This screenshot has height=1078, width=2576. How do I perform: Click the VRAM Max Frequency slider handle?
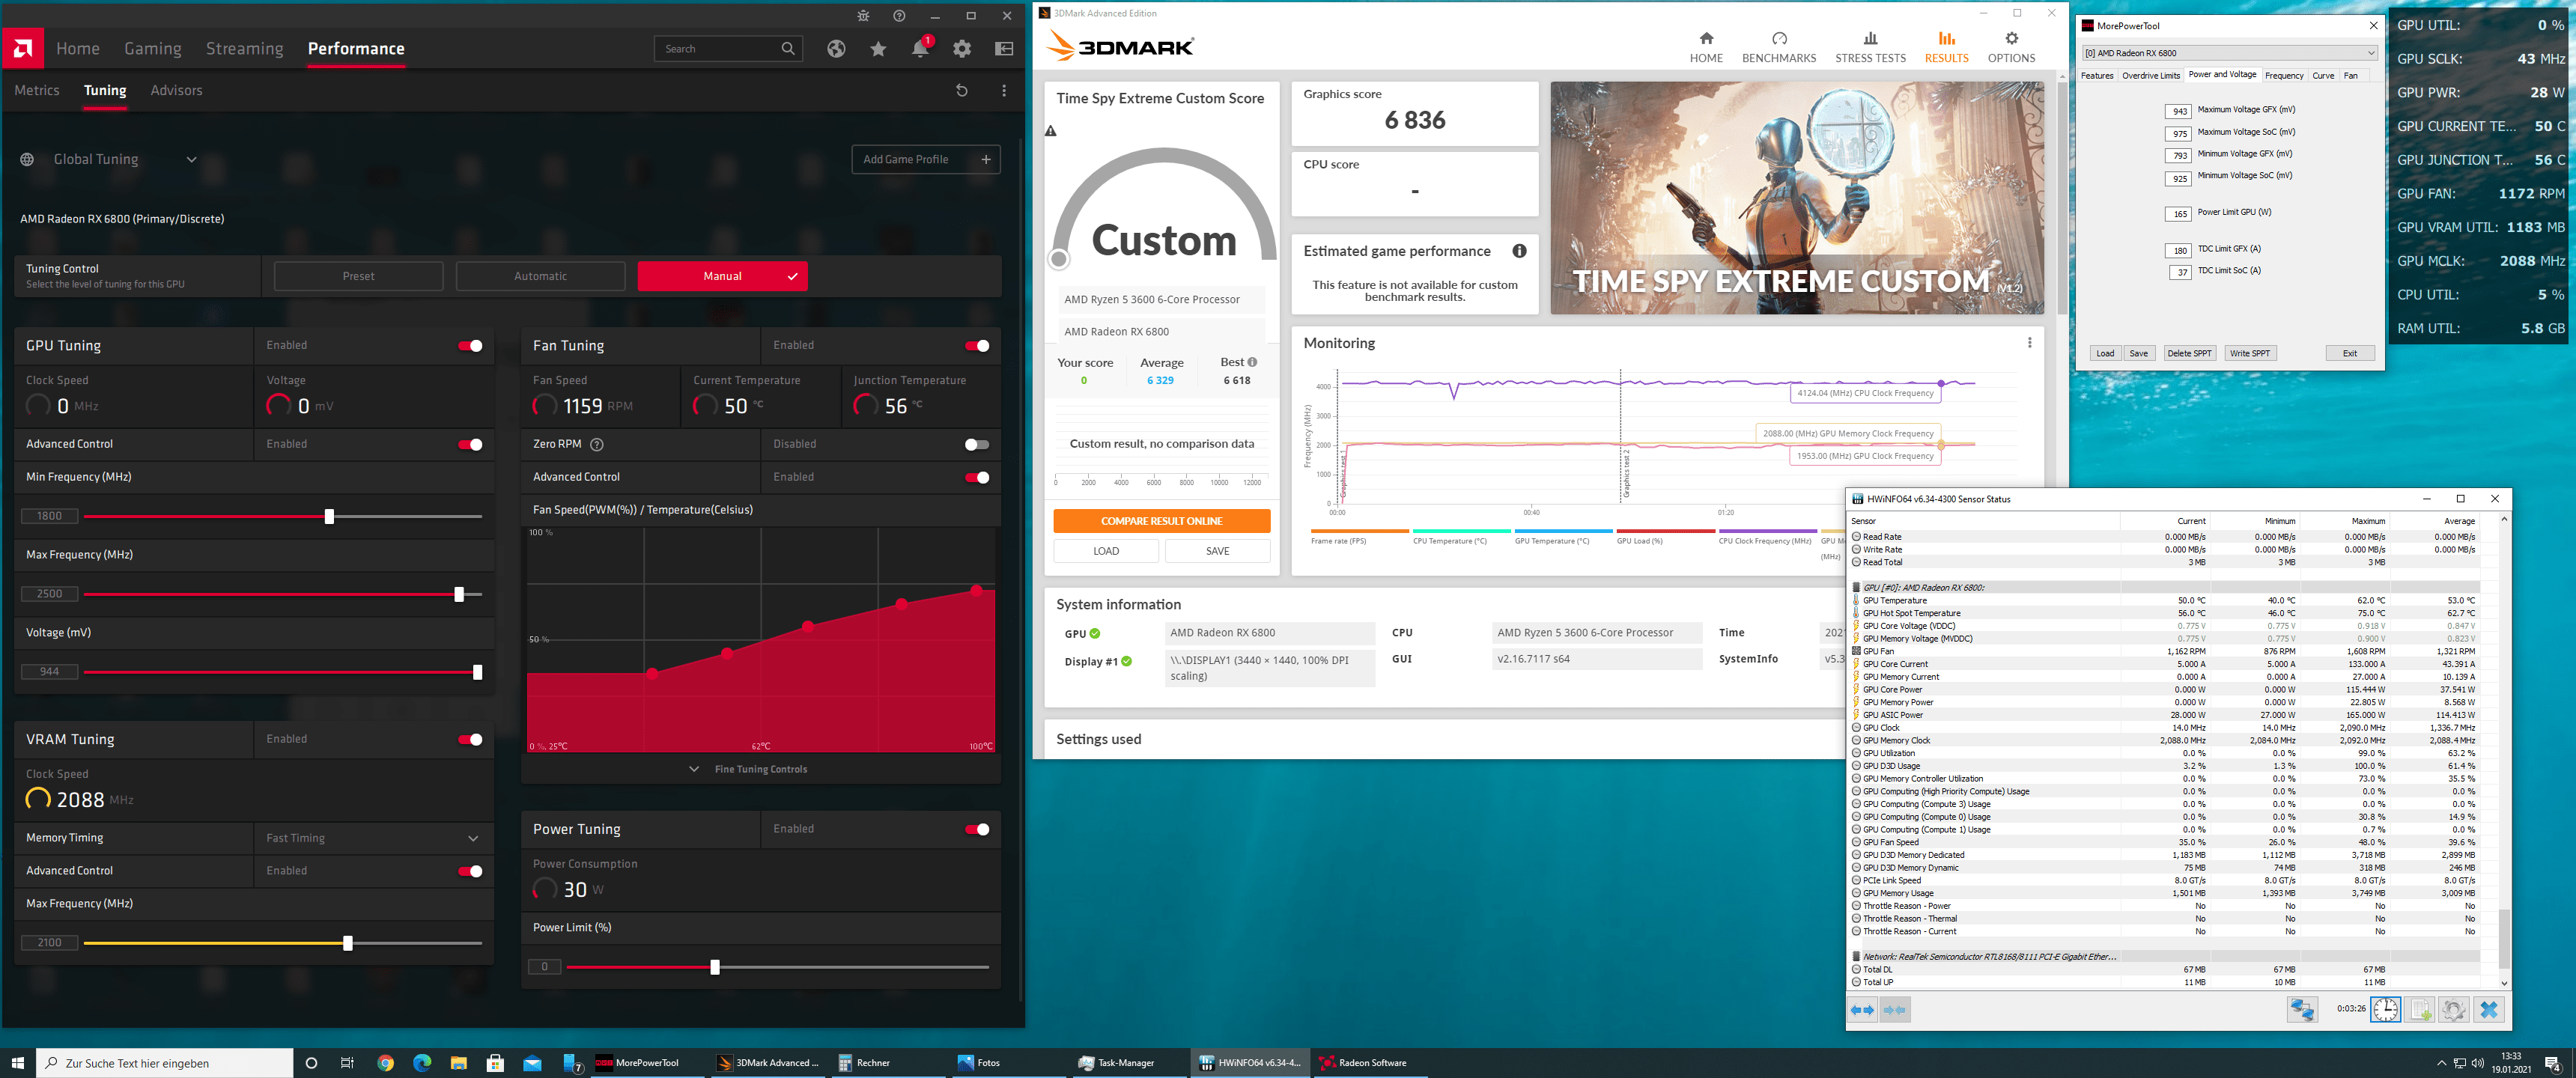pos(348,943)
